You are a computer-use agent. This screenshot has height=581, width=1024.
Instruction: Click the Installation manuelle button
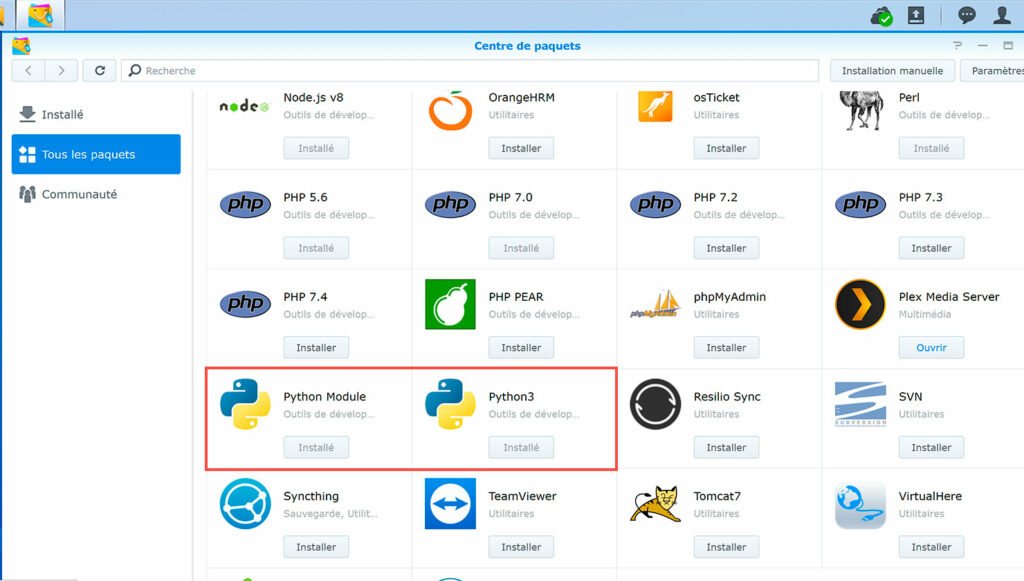tap(892, 71)
